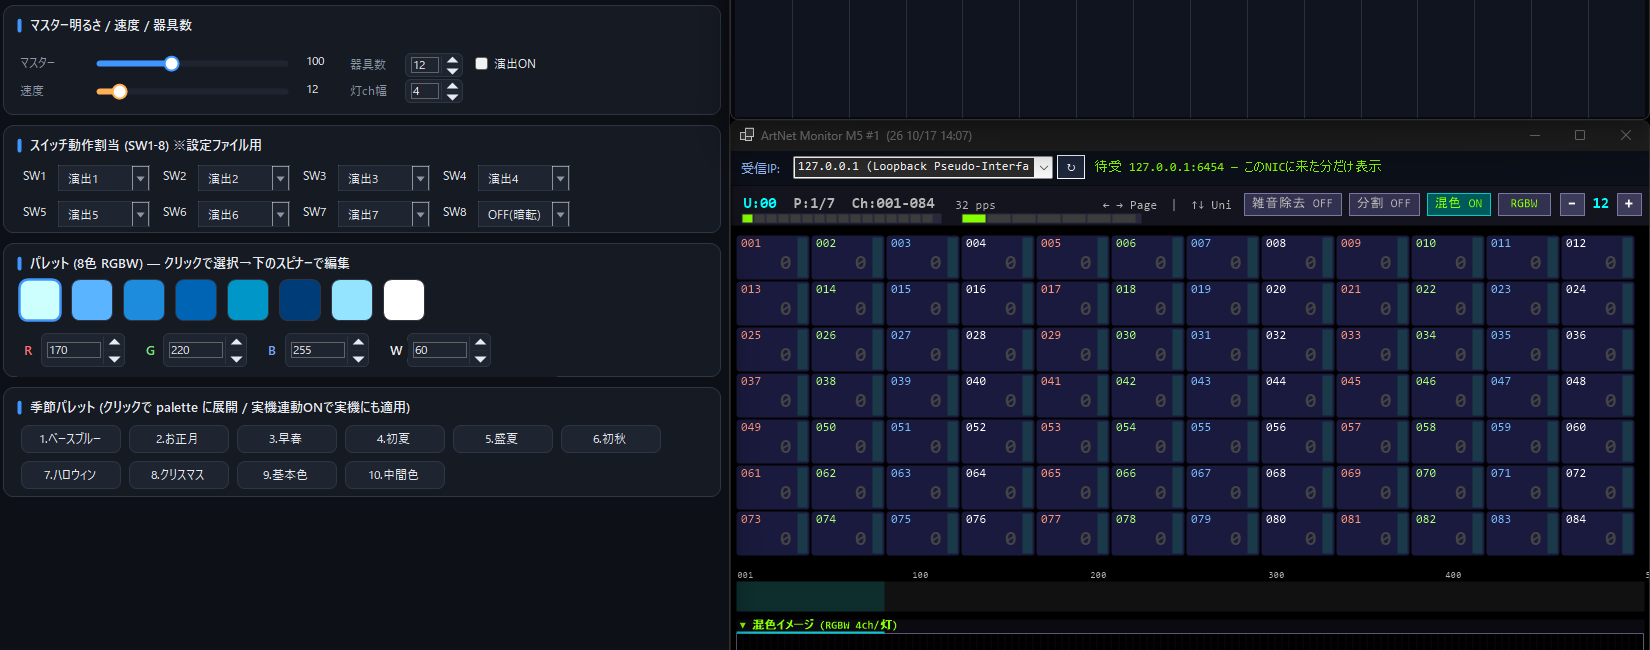Increase the B color value with its up arrow
The height and width of the screenshot is (650, 1650).
[x=358, y=343]
